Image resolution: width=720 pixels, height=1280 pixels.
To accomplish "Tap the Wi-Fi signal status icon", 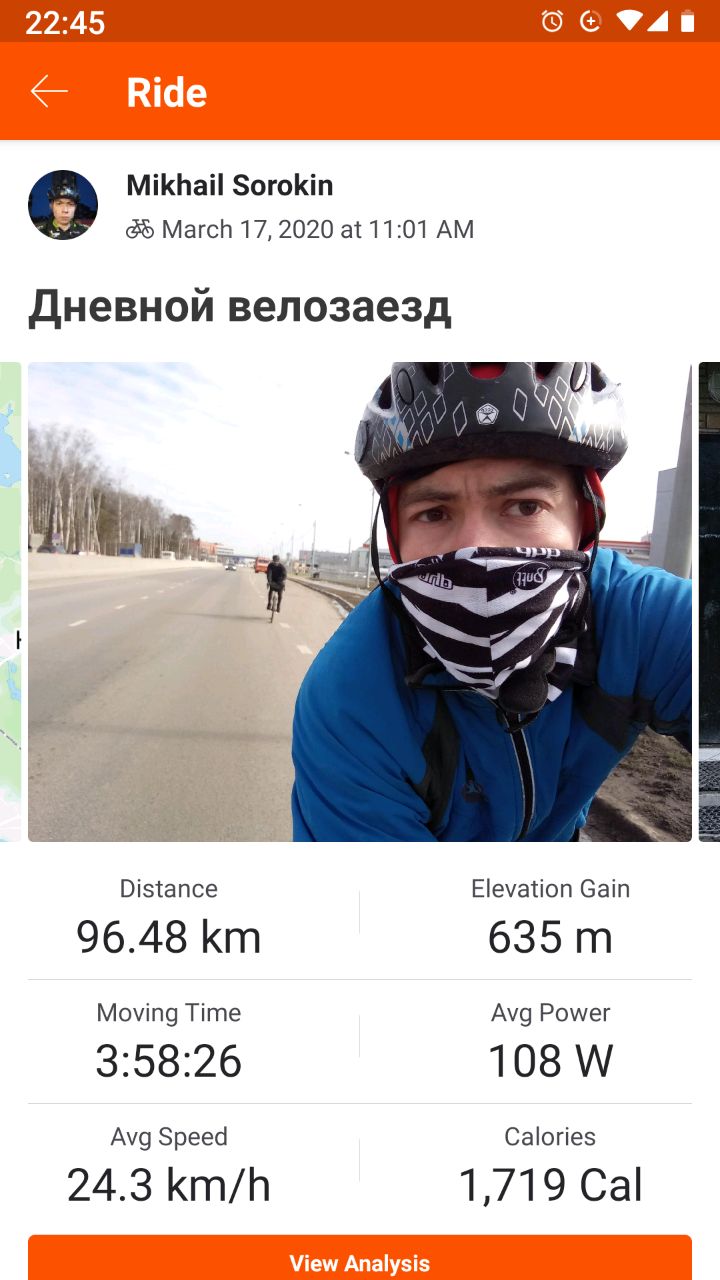I will tap(629, 21).
